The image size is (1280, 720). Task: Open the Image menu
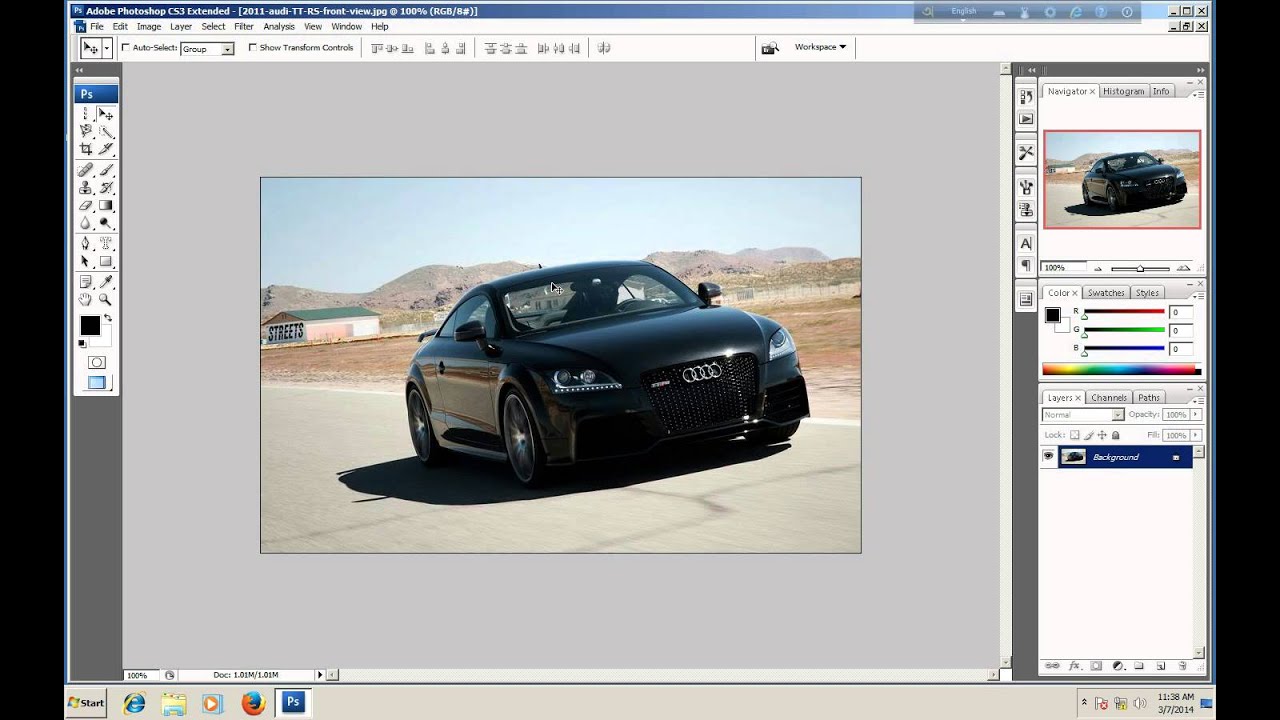[x=148, y=26]
